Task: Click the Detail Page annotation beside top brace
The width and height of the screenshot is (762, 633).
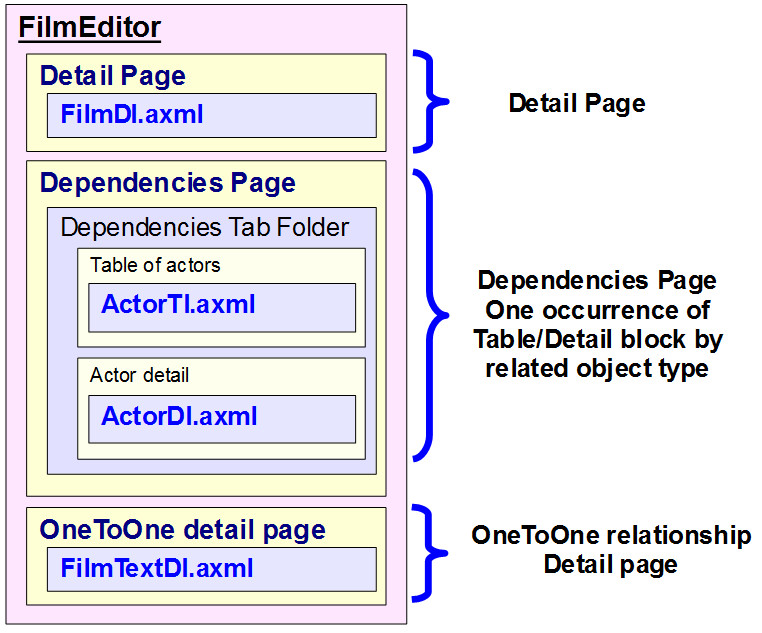Action: coord(576,103)
